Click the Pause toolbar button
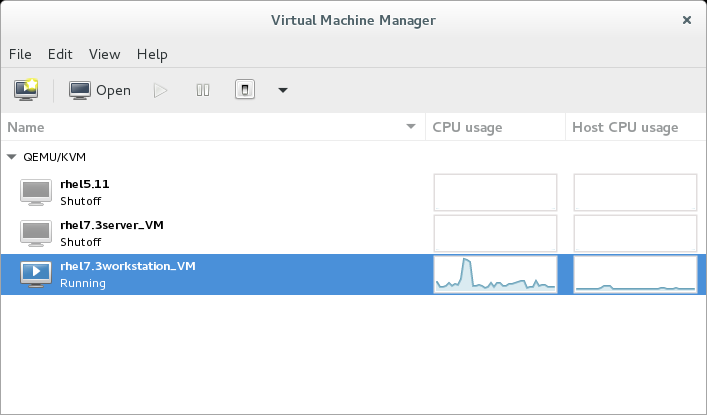Viewport: 707px width, 415px height. 203,90
